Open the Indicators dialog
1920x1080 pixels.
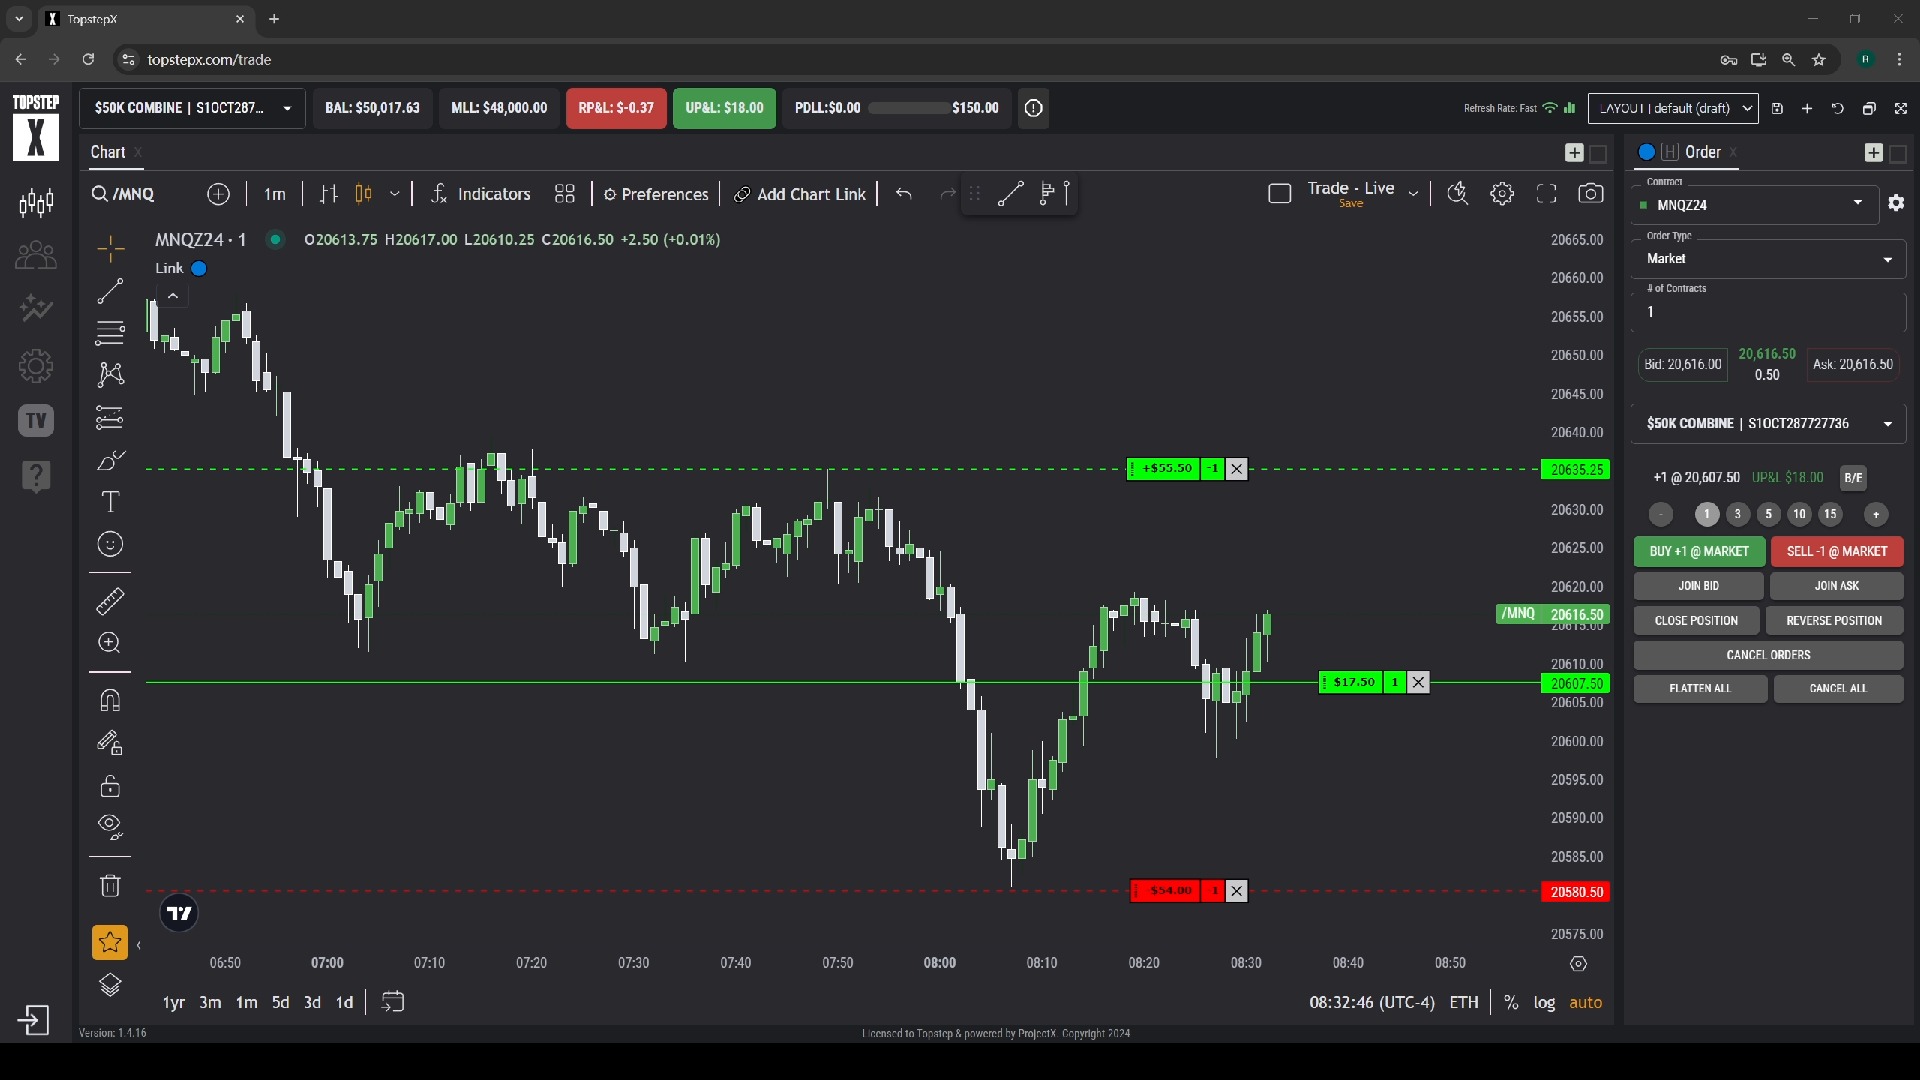[x=480, y=194]
